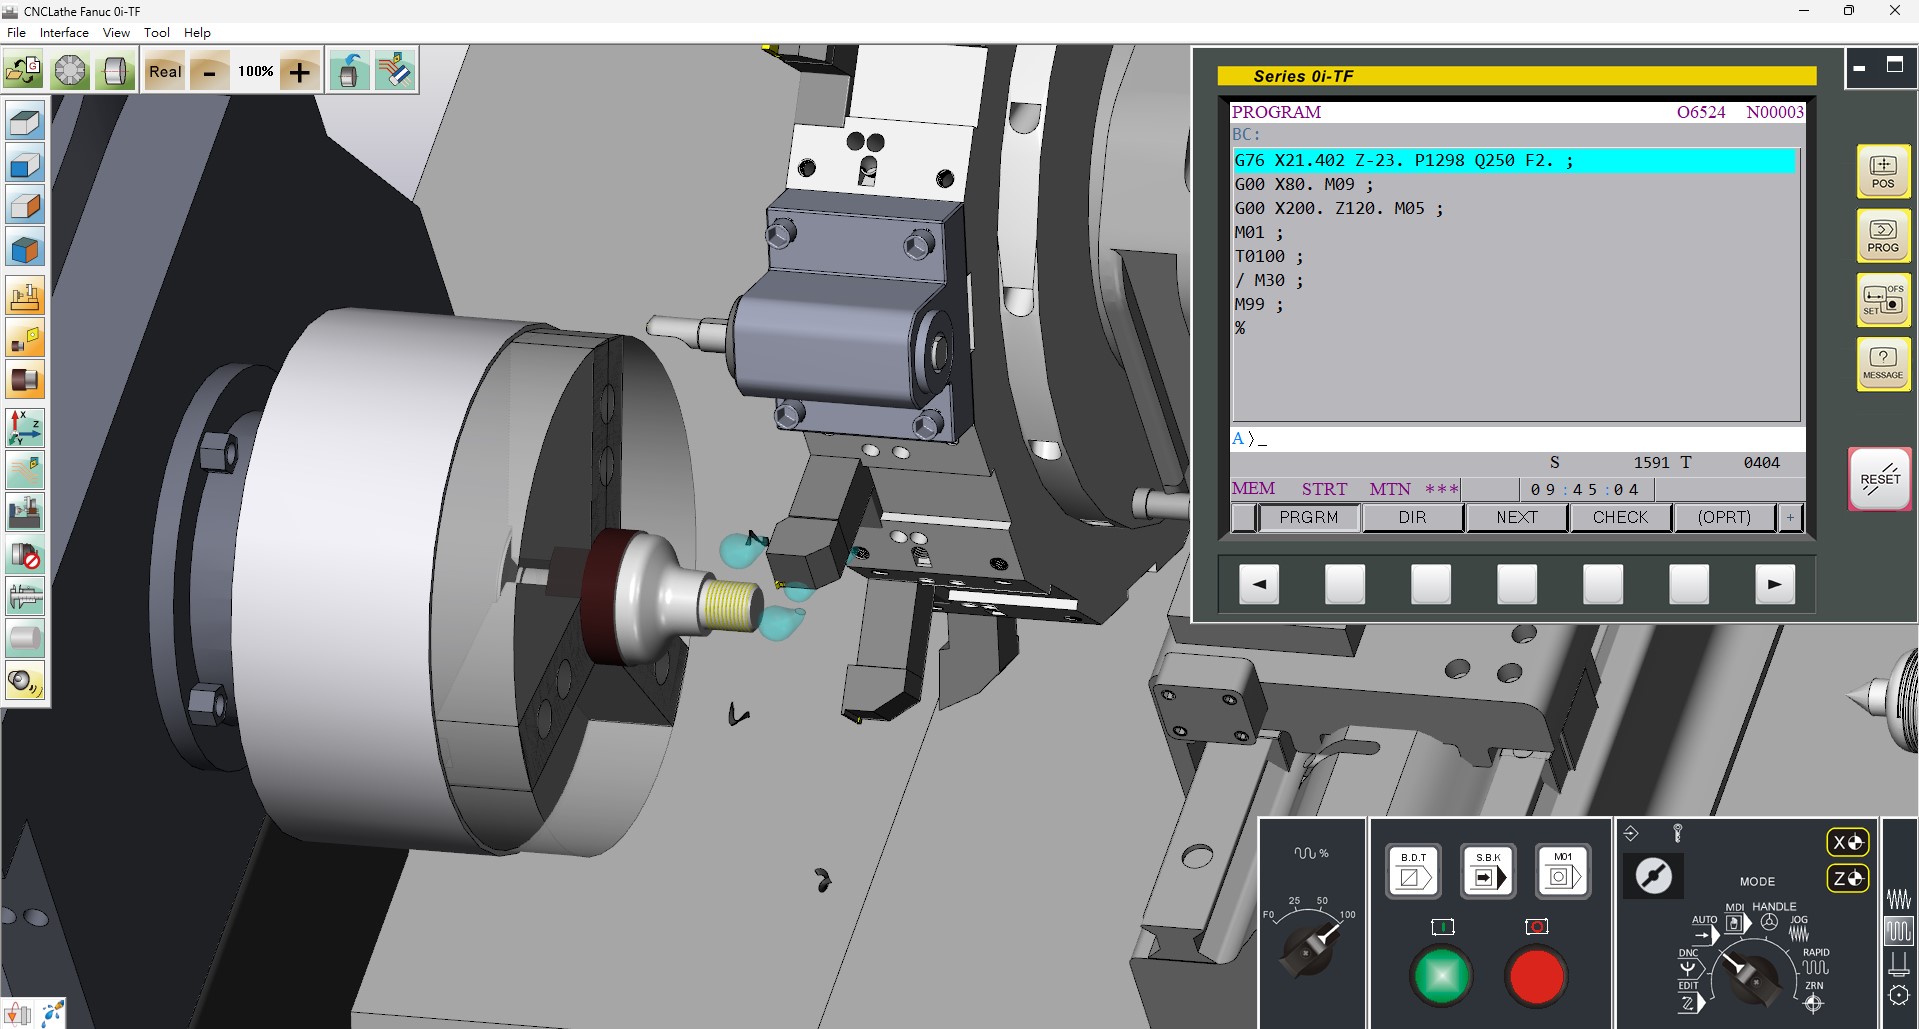Click the Z zero return button
1919x1029 pixels.
pyautogui.click(x=1847, y=878)
